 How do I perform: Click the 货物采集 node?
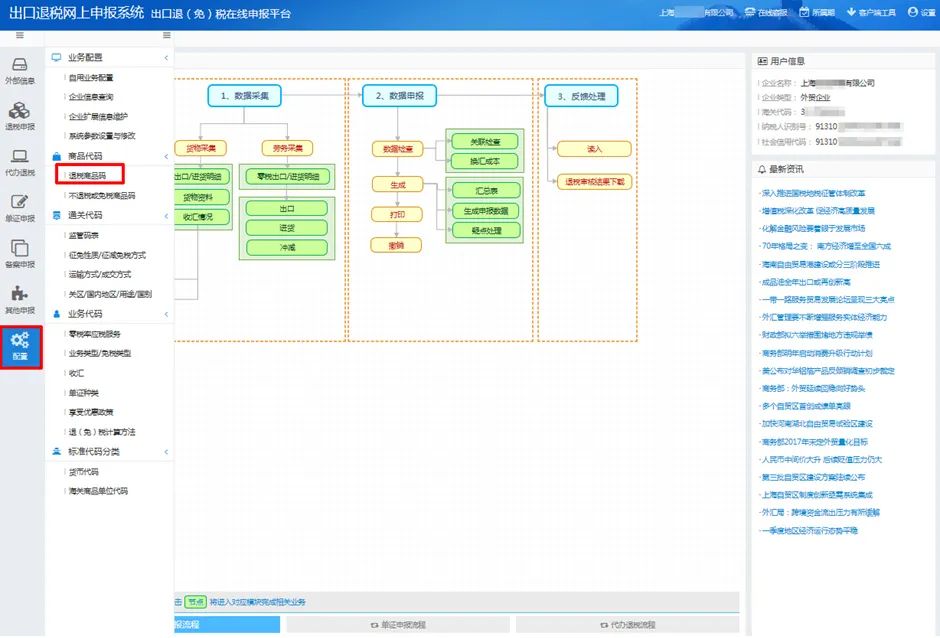tap(201, 148)
